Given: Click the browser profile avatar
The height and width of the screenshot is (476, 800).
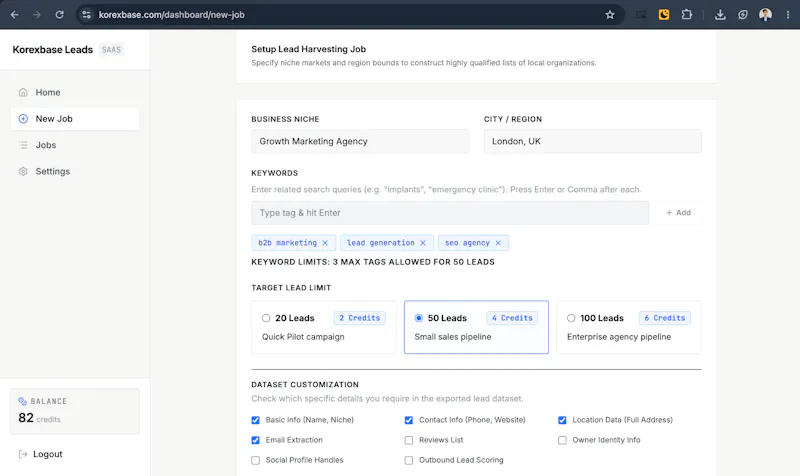Looking at the screenshot, I should 765,15.
